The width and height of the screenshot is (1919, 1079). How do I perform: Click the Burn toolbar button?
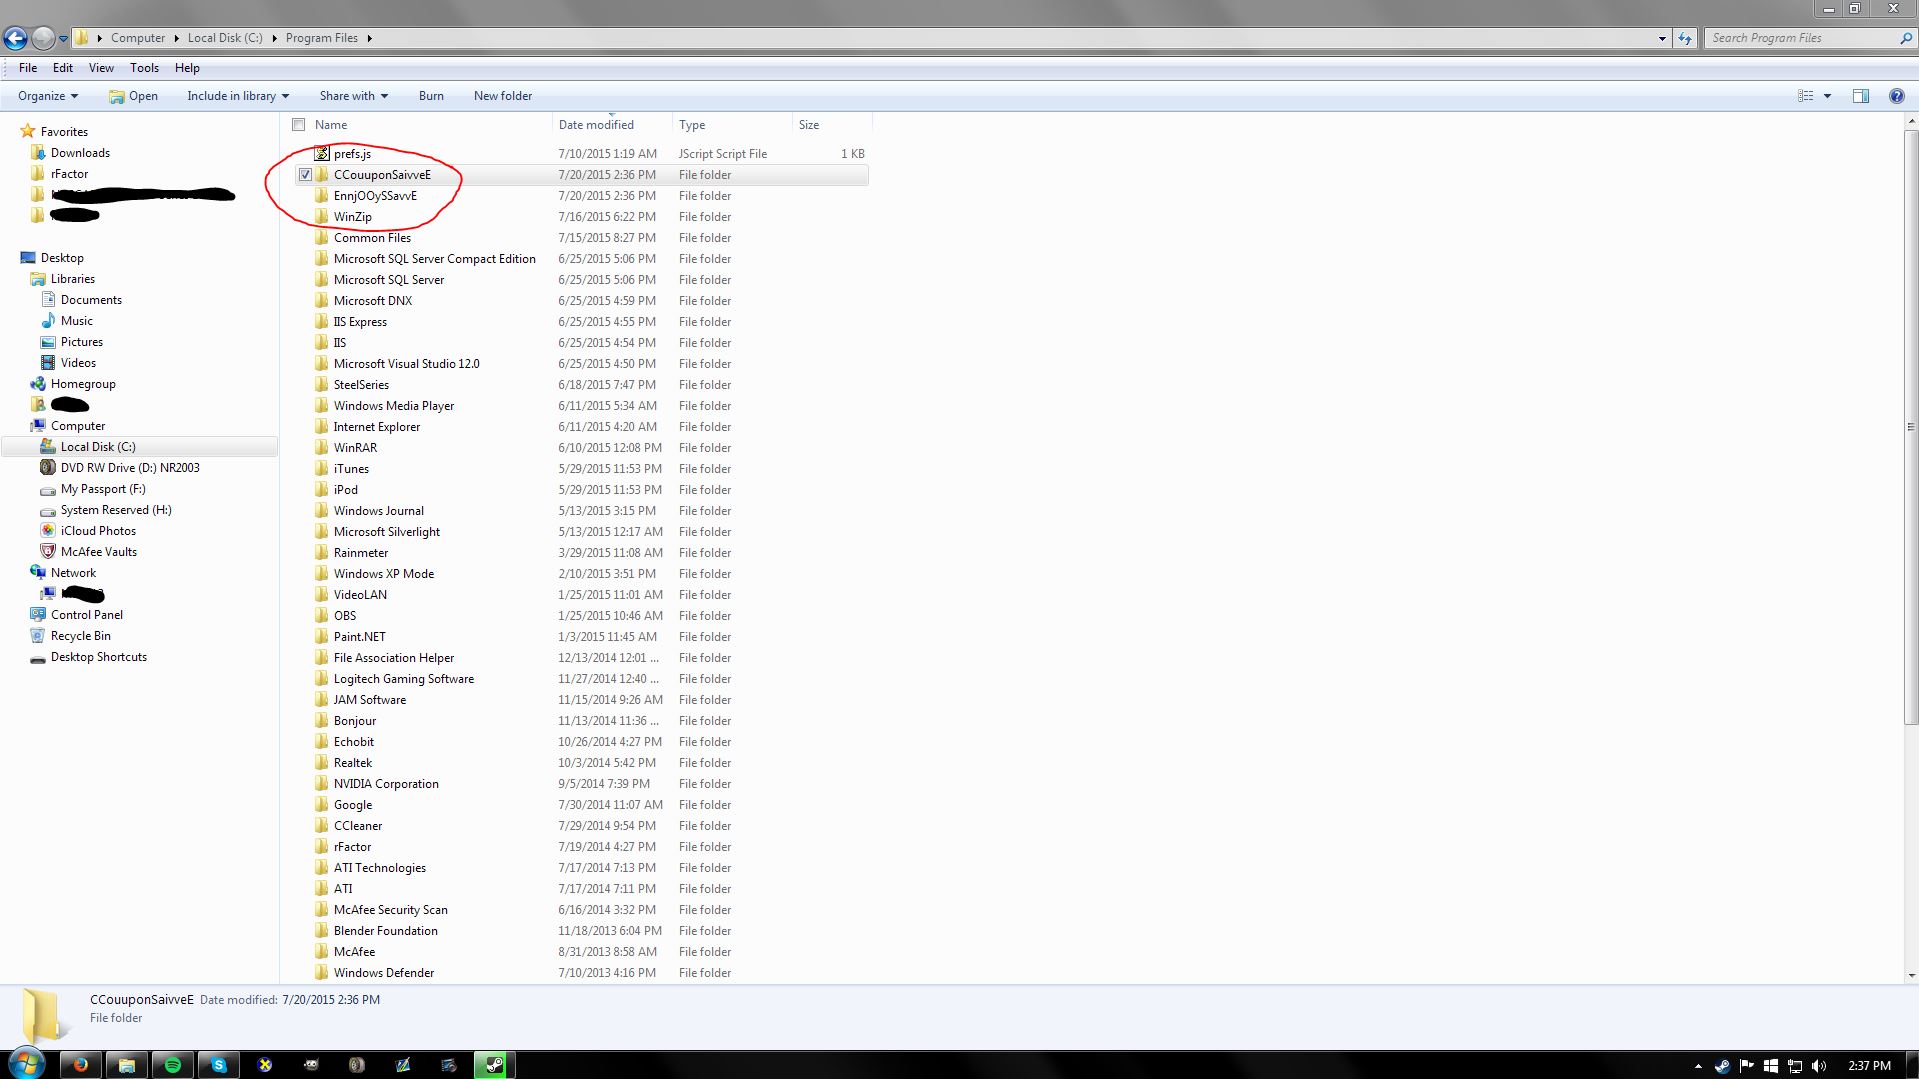click(x=431, y=96)
